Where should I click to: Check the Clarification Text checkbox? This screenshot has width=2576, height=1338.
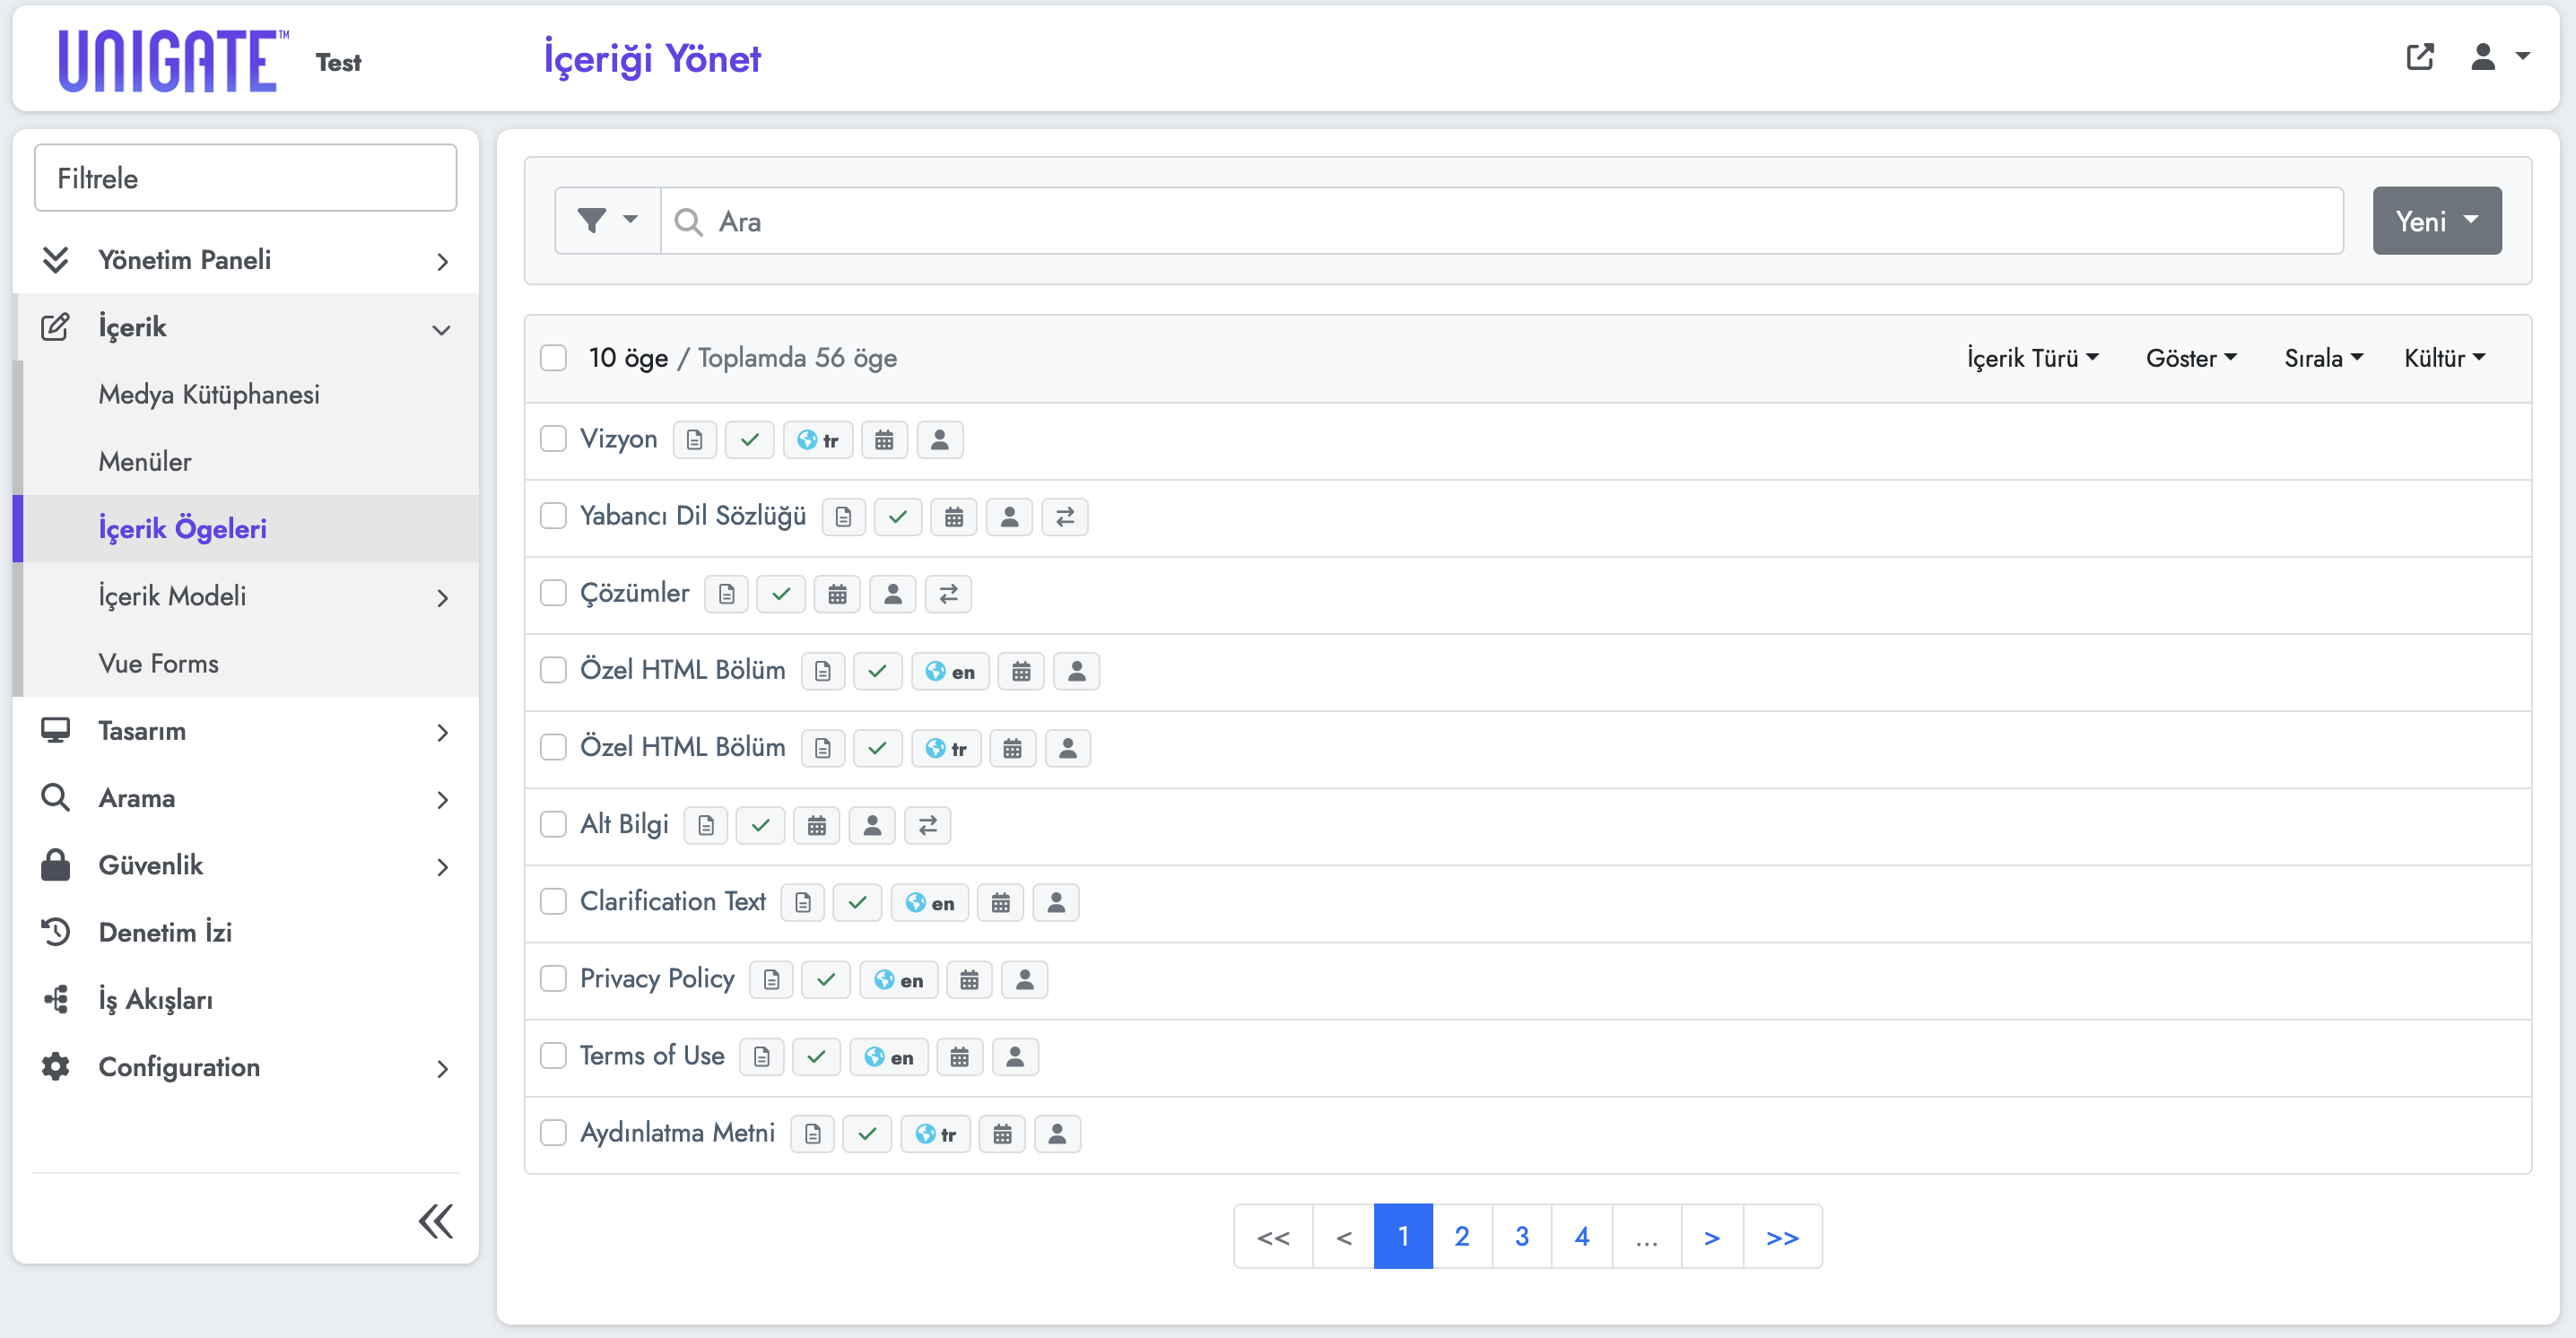coord(553,901)
